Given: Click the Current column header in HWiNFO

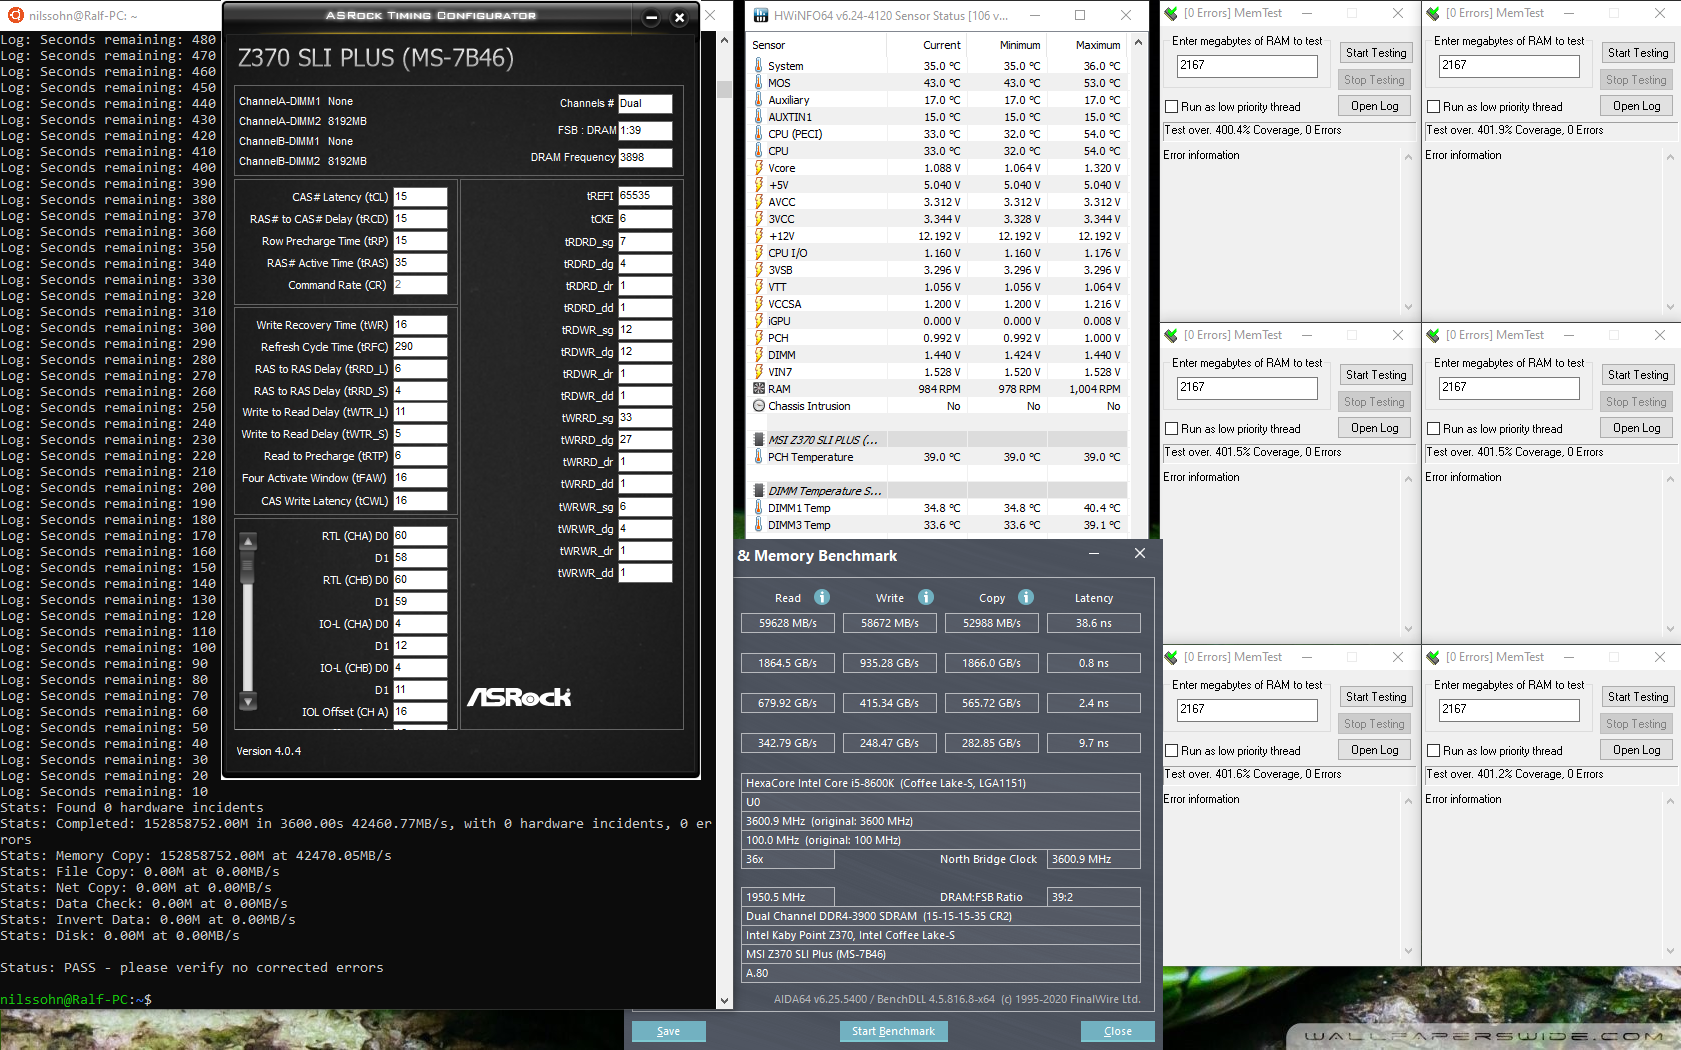Looking at the screenshot, I should pyautogui.click(x=942, y=45).
